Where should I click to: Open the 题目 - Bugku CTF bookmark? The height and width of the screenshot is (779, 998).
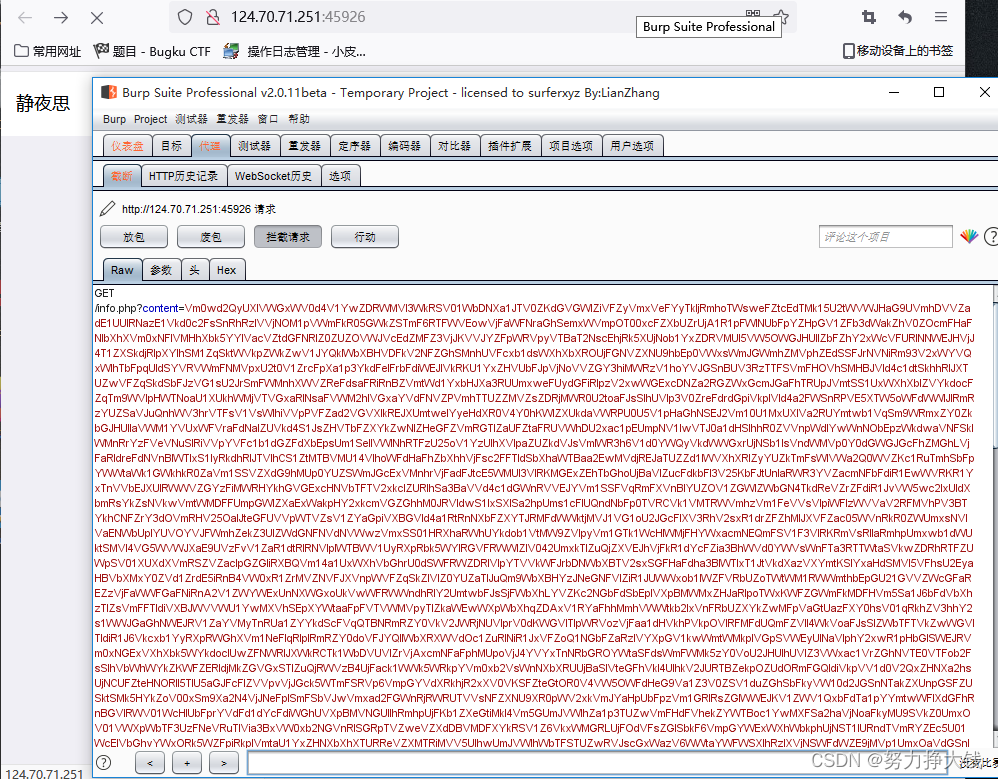pyautogui.click(x=151, y=51)
